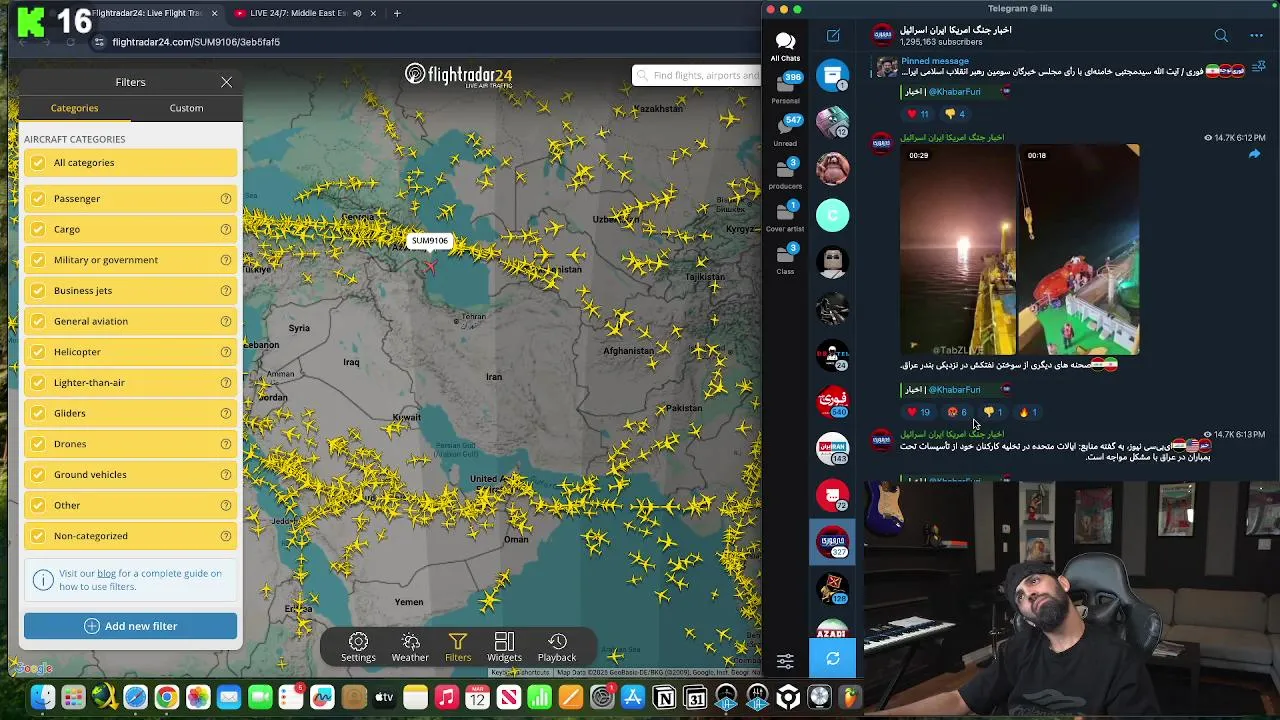Search in the Telegram channel
This screenshot has width=1280, height=720.
(x=1221, y=36)
